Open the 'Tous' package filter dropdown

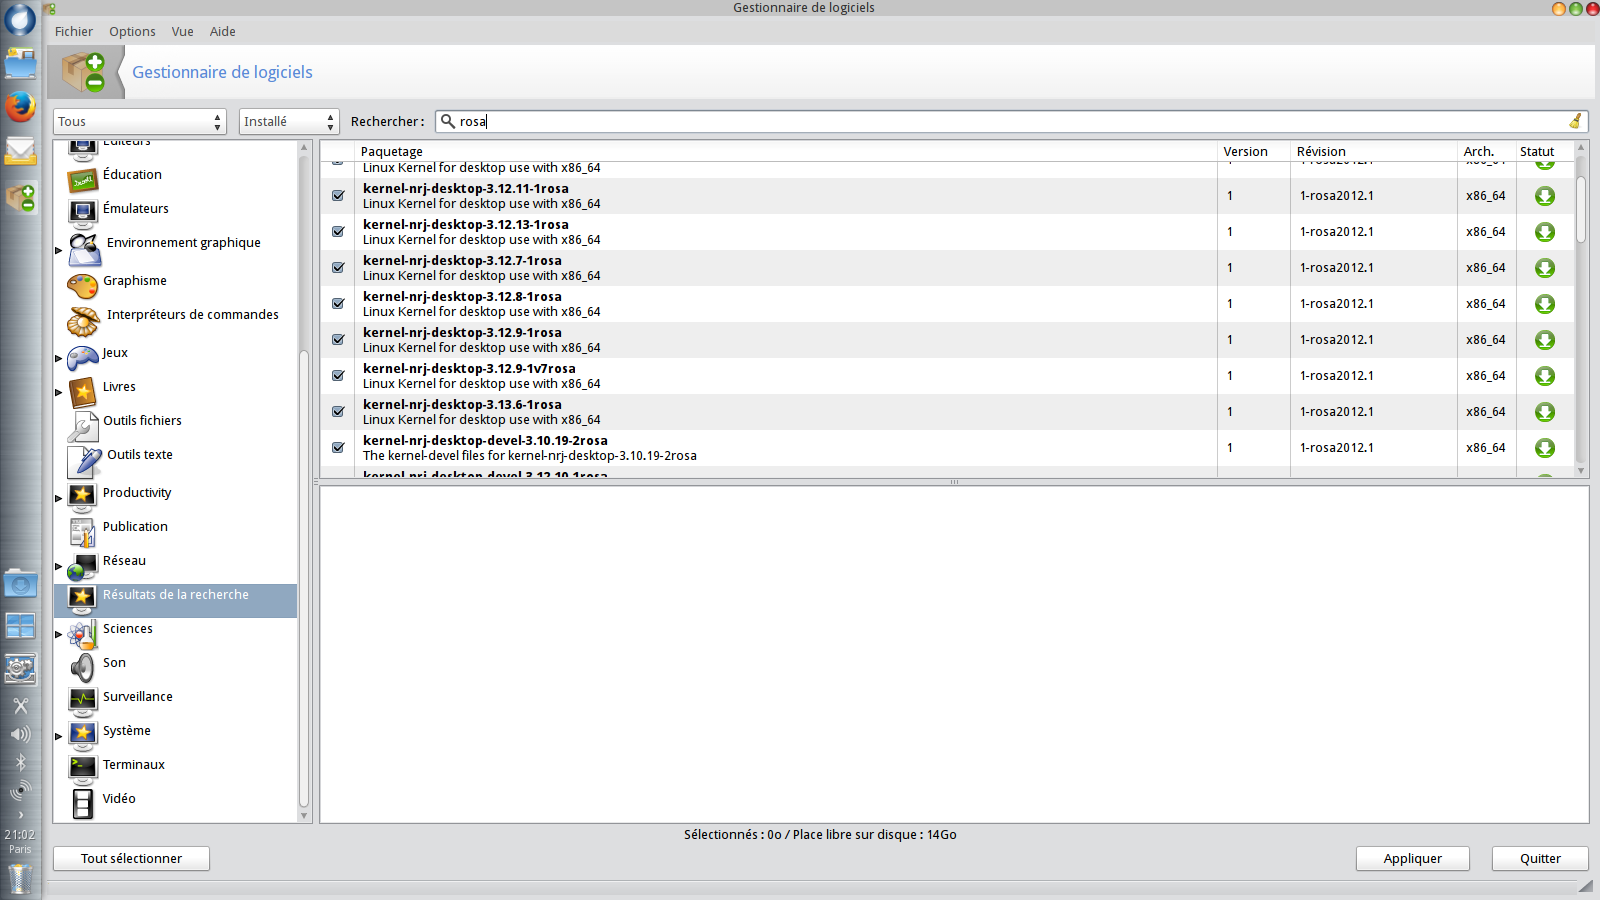tap(140, 121)
